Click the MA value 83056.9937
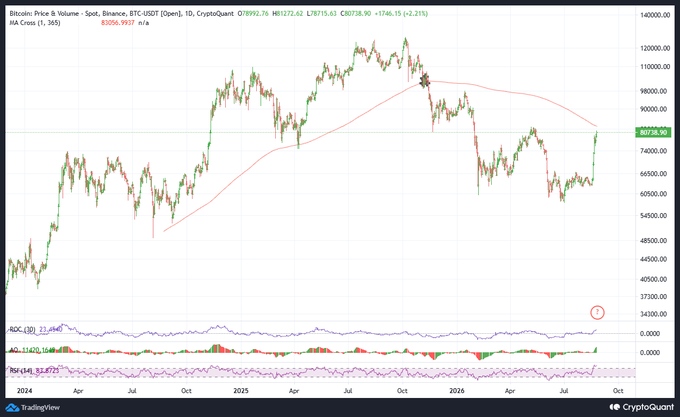The image size is (680, 417). click(118, 23)
